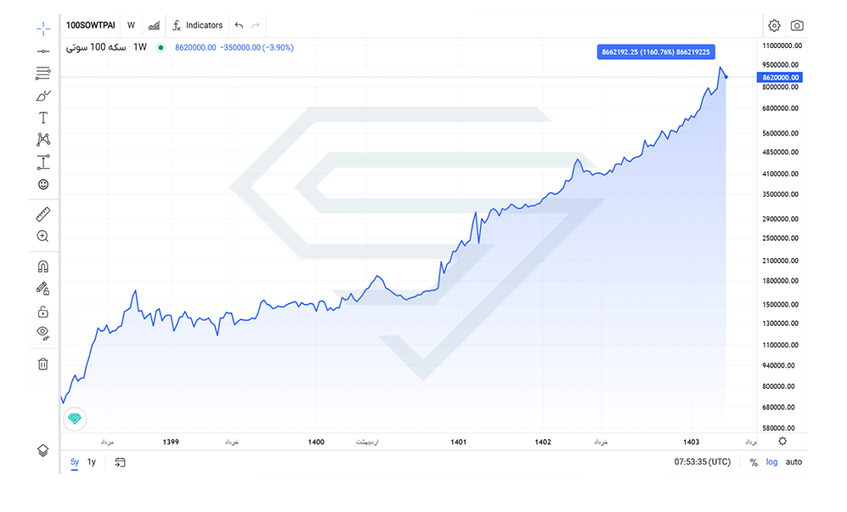This screenshot has width=847, height=512.
Task: Switch to the 1y time range
Action: (91, 462)
